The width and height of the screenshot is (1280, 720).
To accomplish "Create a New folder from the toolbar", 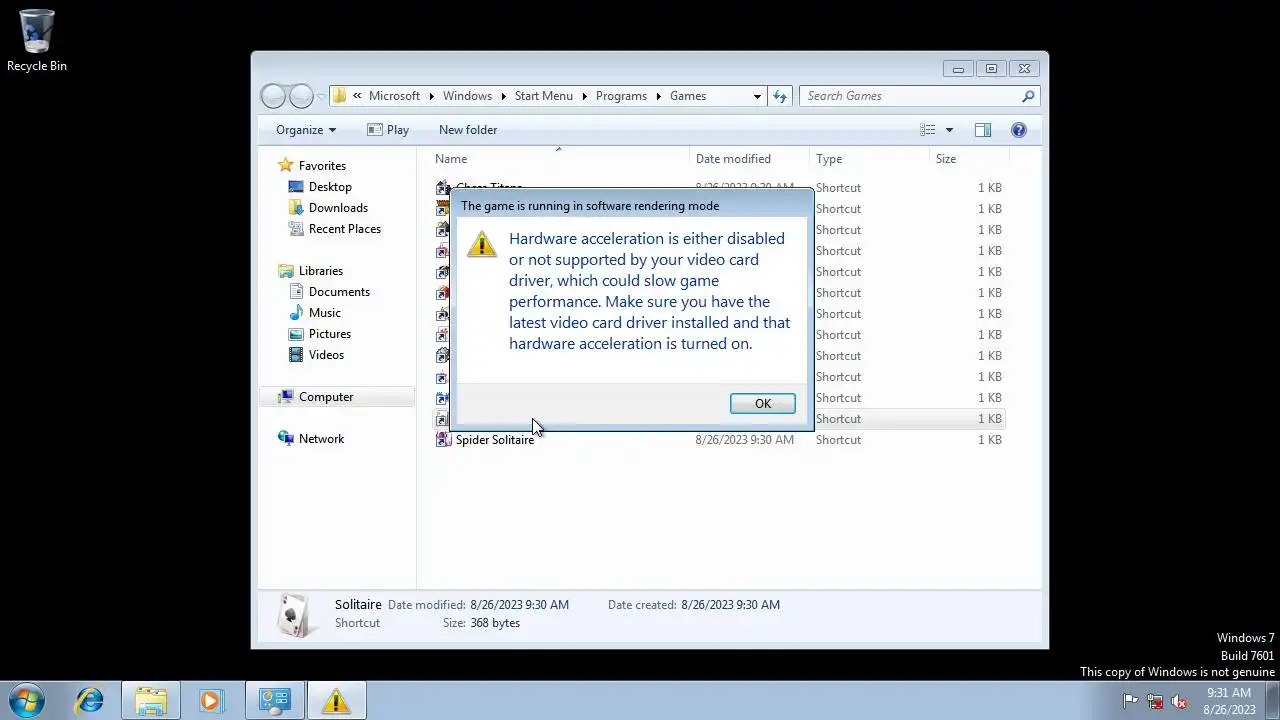I will [x=468, y=130].
